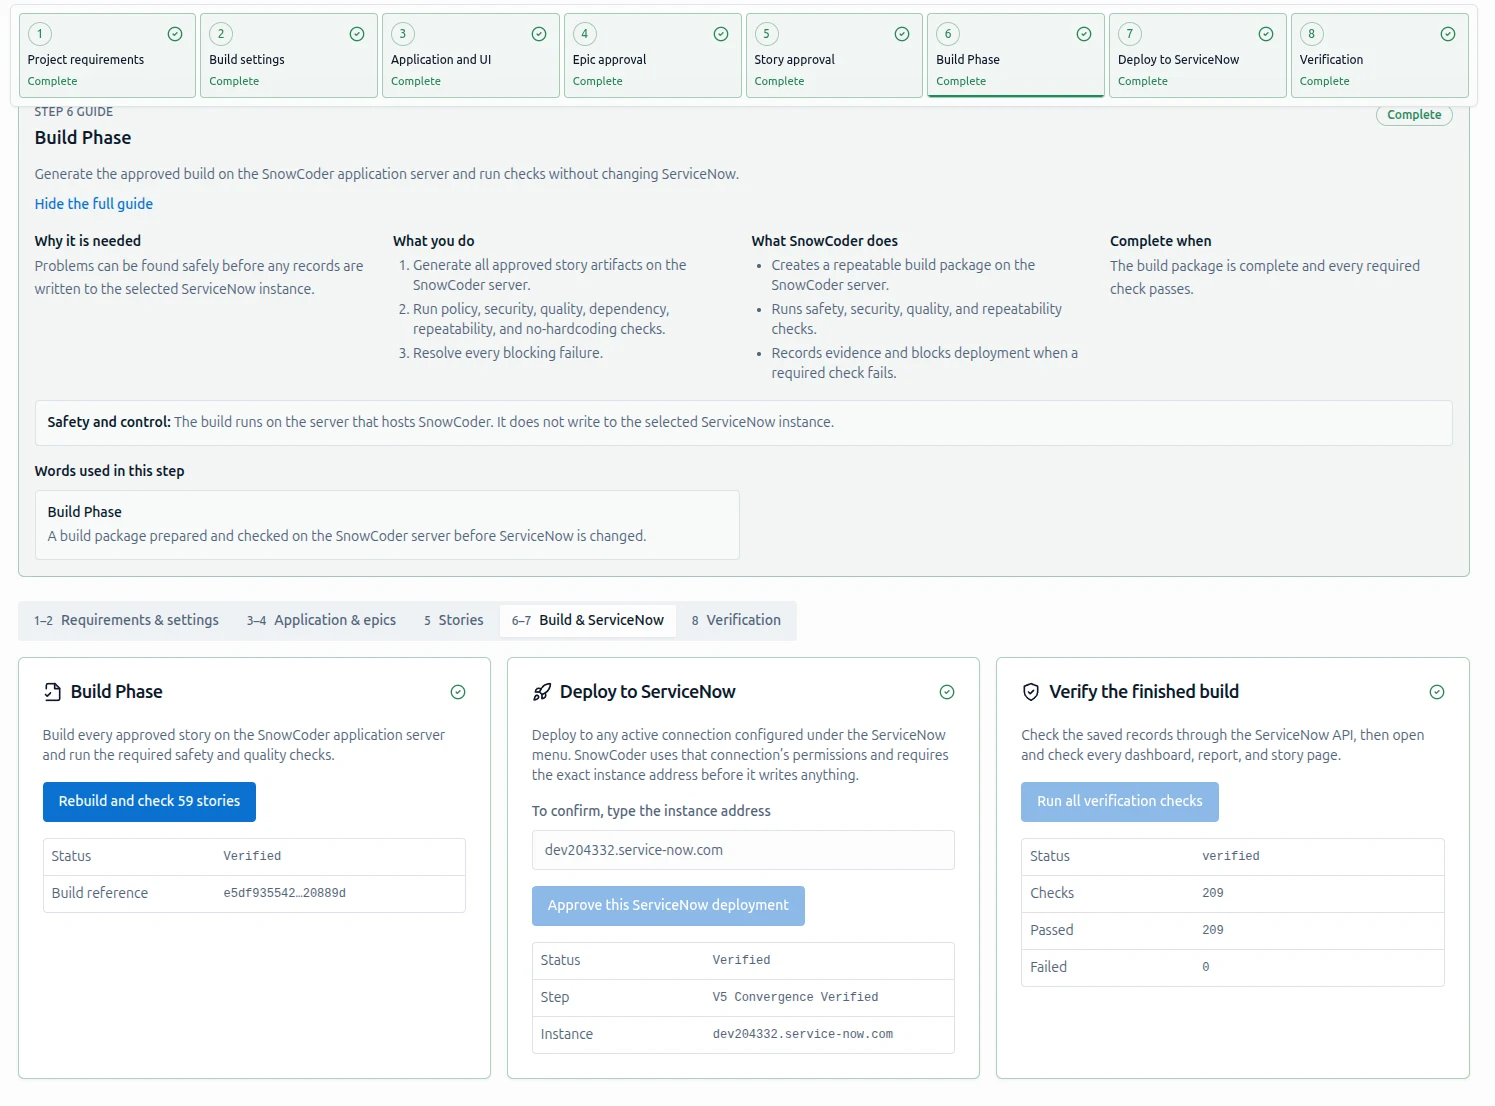
Task: Select the 6–7 Build & ServiceNow tab
Action: [588, 620]
